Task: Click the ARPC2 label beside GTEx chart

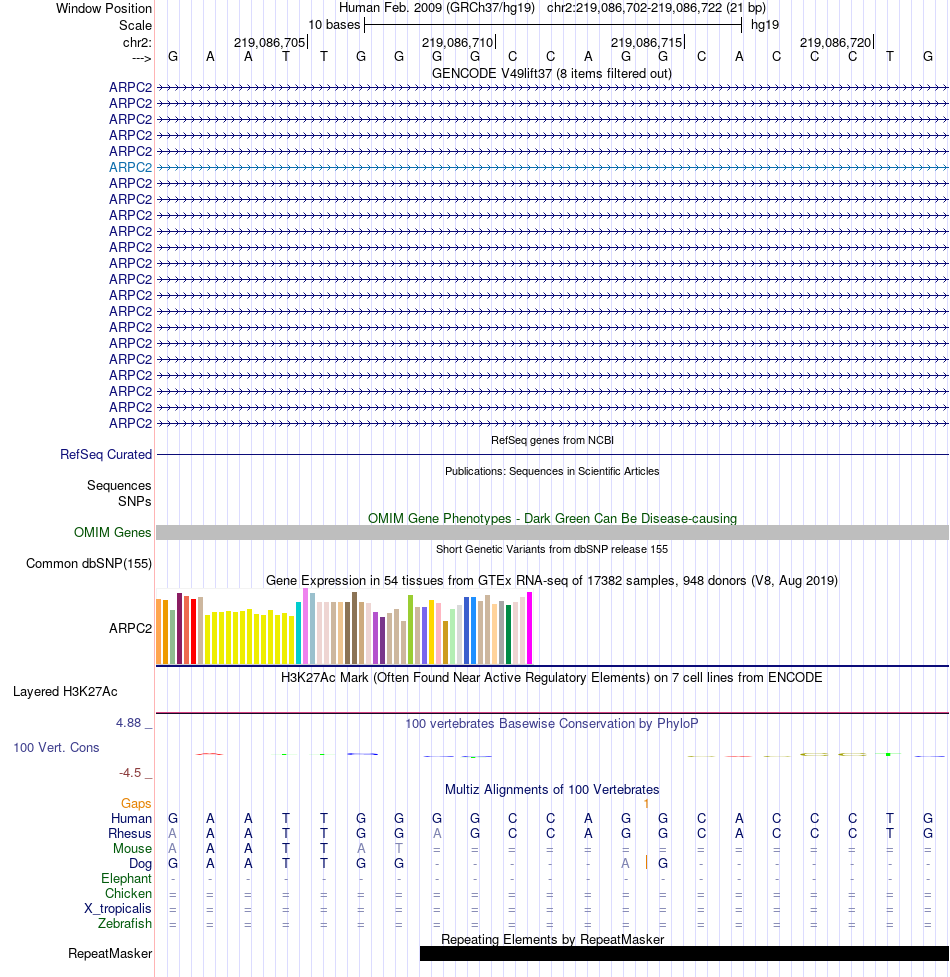Action: 130,628
